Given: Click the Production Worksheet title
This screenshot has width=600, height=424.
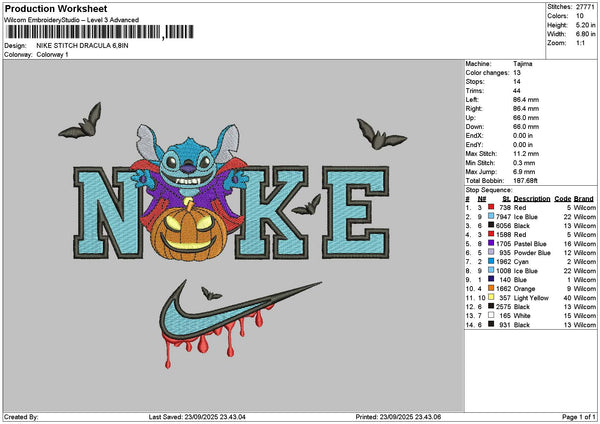Looking at the screenshot, I should point(50,9).
